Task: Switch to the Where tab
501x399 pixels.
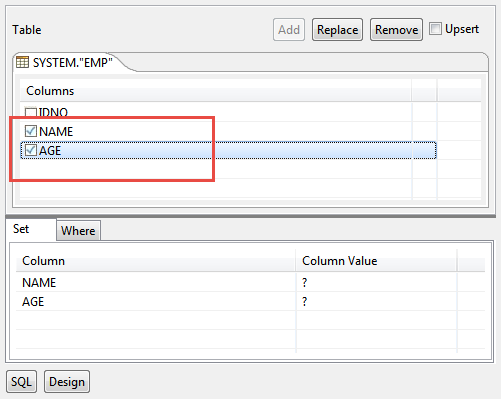Action: pos(78,230)
